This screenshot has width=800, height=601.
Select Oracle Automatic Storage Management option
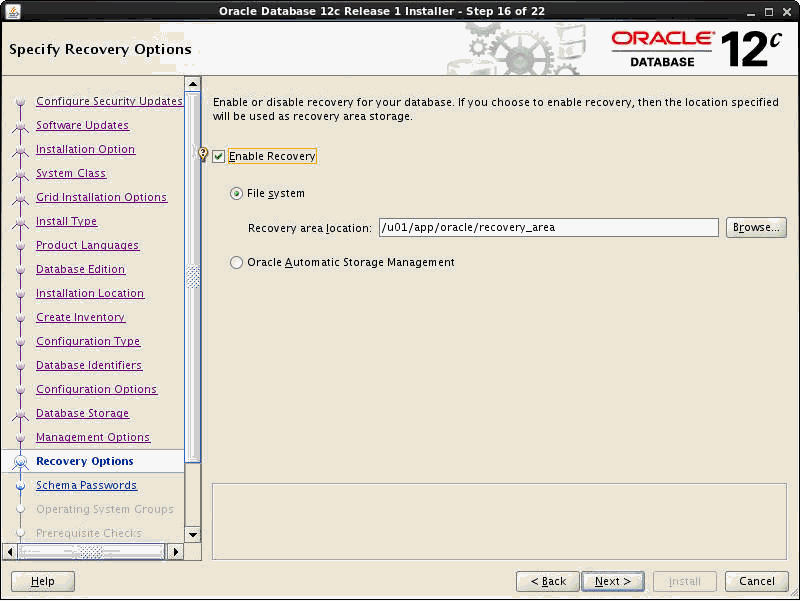tap(236, 262)
